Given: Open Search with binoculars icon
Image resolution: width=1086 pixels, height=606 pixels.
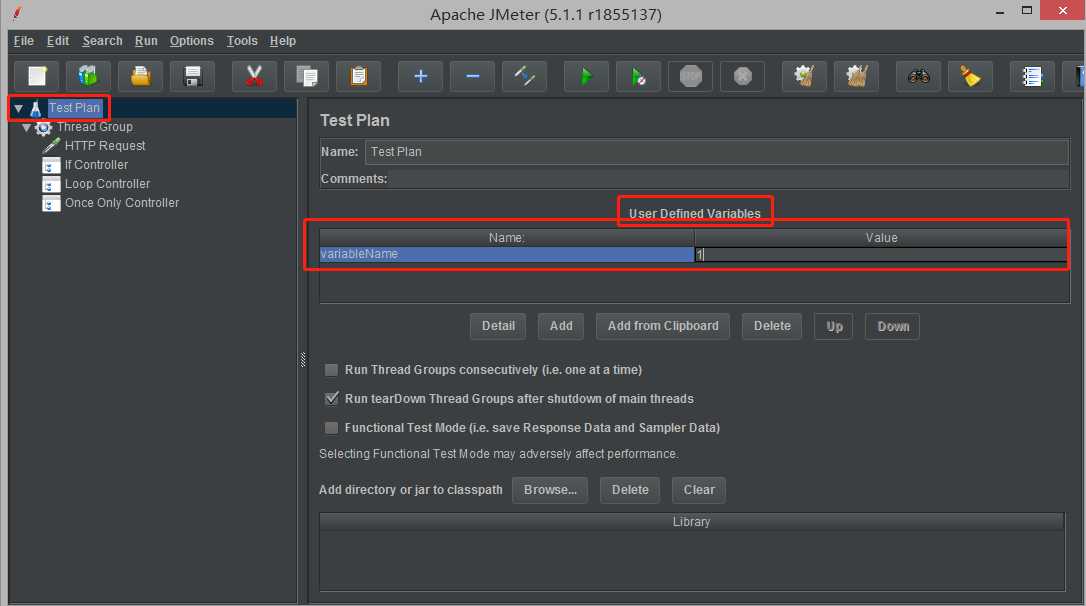Looking at the screenshot, I should (x=918, y=76).
